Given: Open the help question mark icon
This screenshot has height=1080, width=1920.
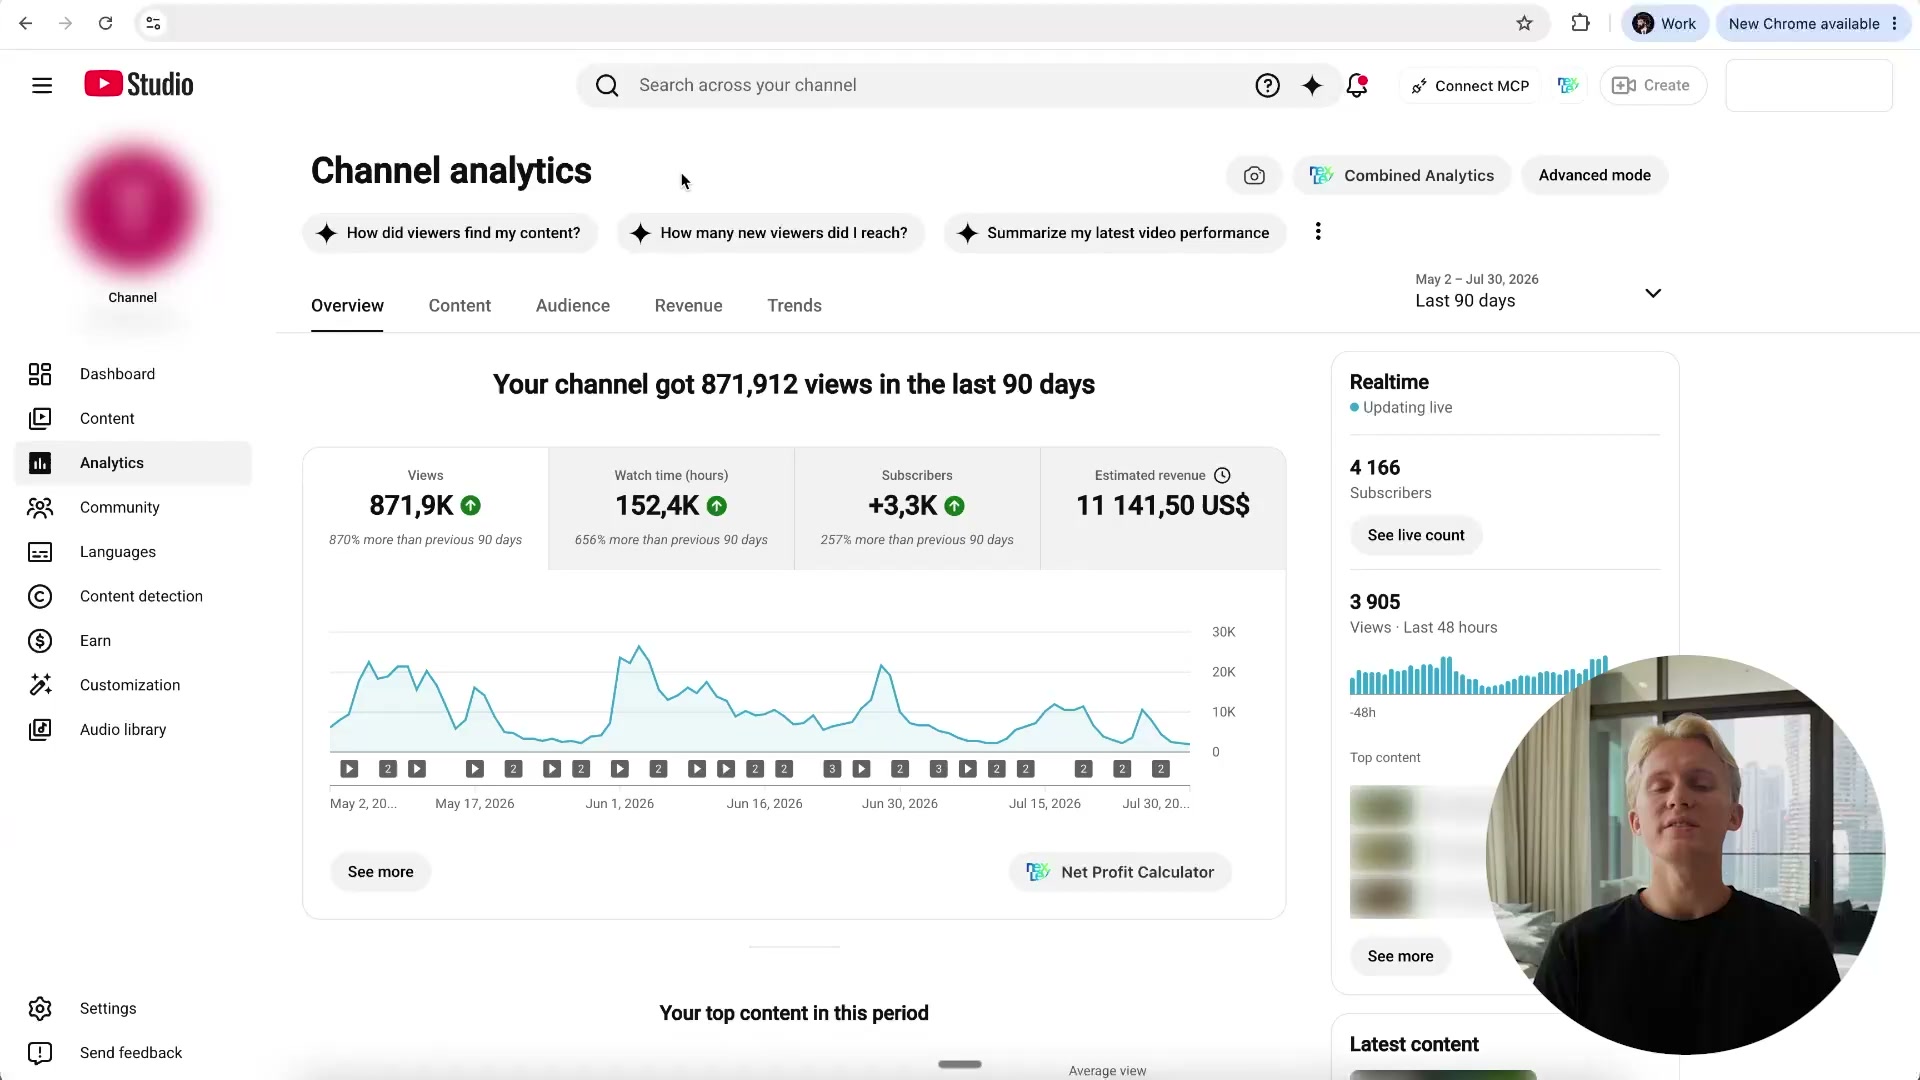Looking at the screenshot, I should tap(1267, 86).
